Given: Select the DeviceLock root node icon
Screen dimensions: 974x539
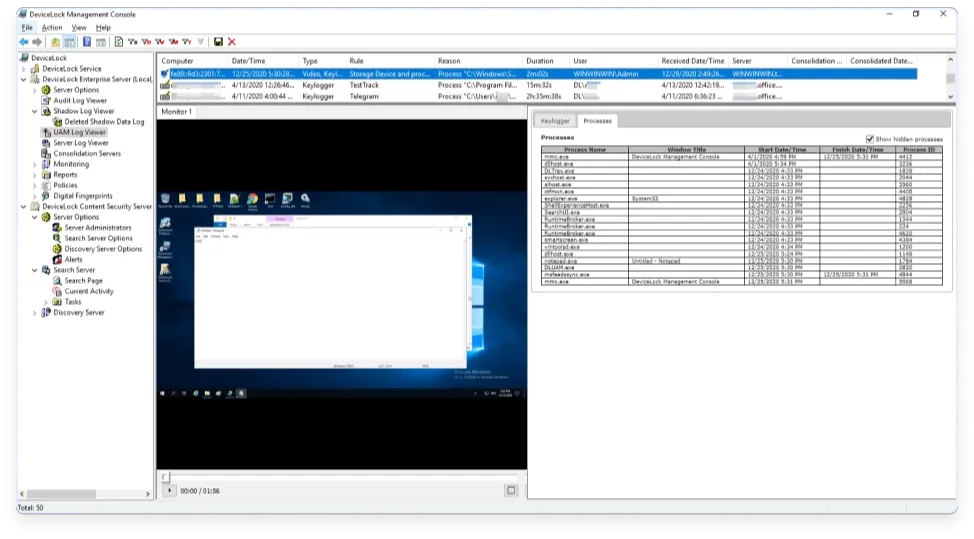Looking at the screenshot, I should (x=24, y=58).
